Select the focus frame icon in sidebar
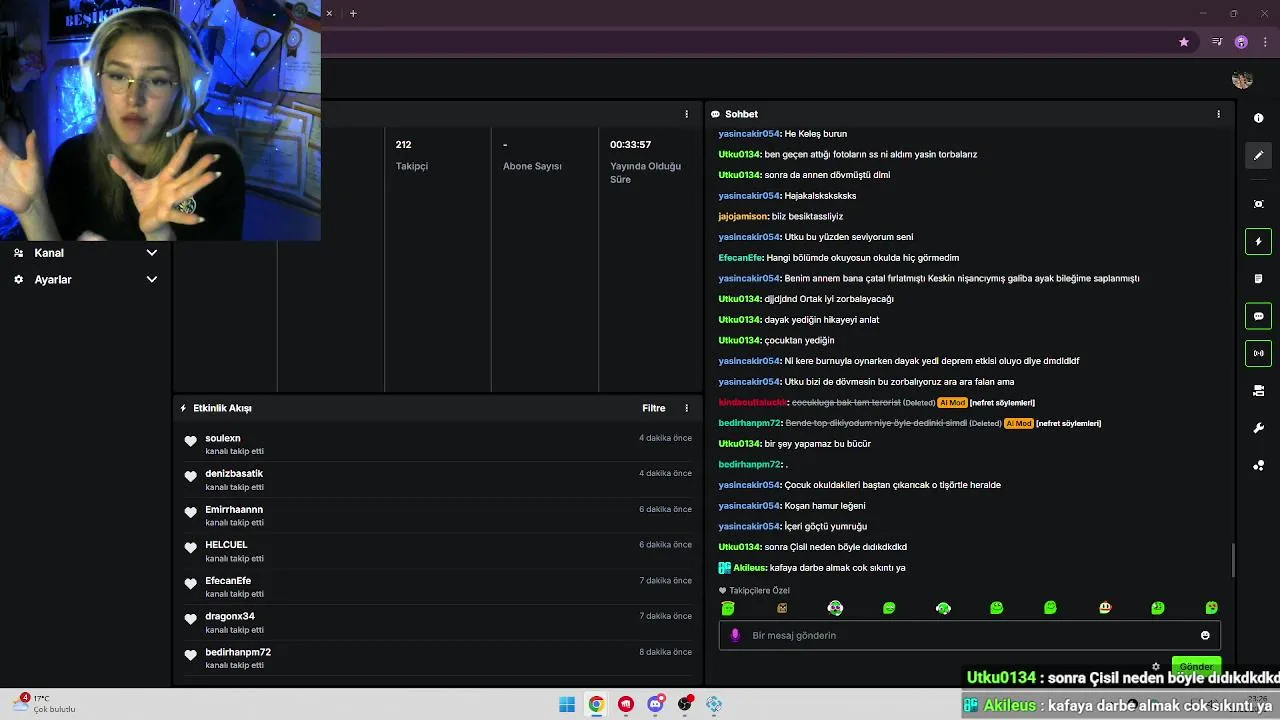This screenshot has width=1280, height=720. [x=1258, y=204]
